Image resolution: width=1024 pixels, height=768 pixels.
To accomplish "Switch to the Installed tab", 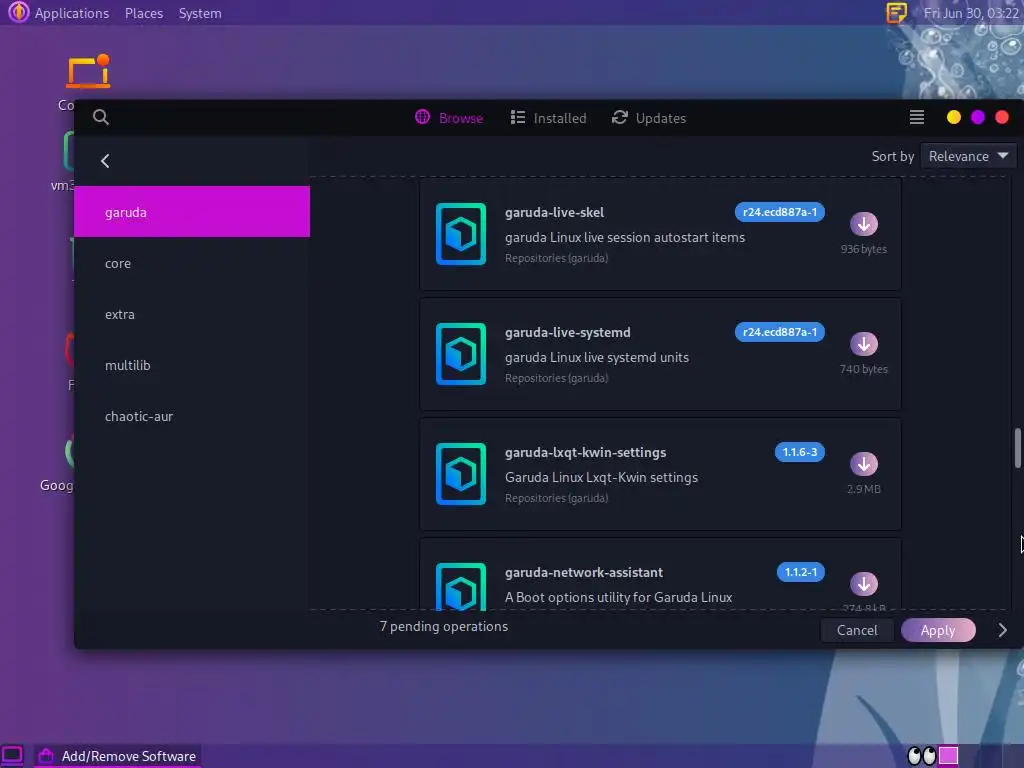I will (x=549, y=118).
